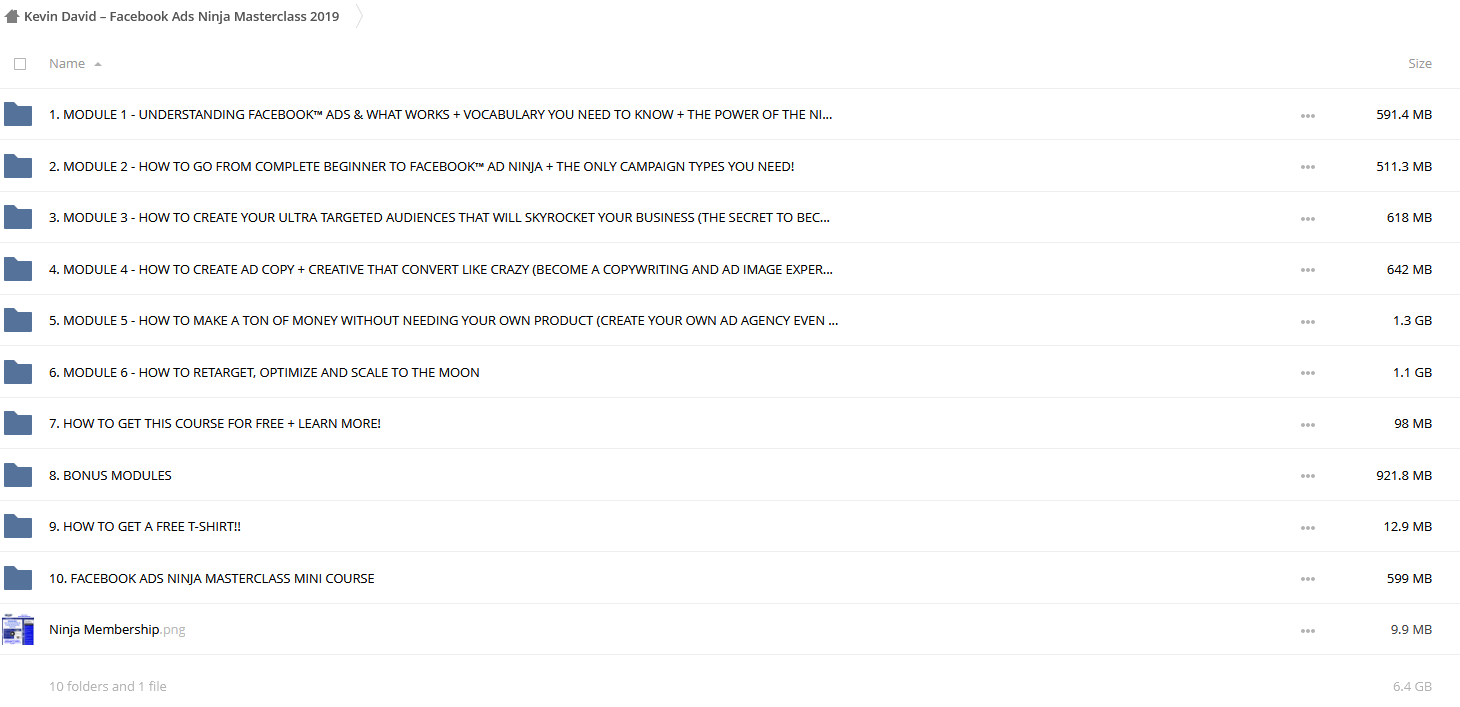Open Kevin David Masterclass breadcrumb item
1460x707 pixels.
[x=181, y=16]
